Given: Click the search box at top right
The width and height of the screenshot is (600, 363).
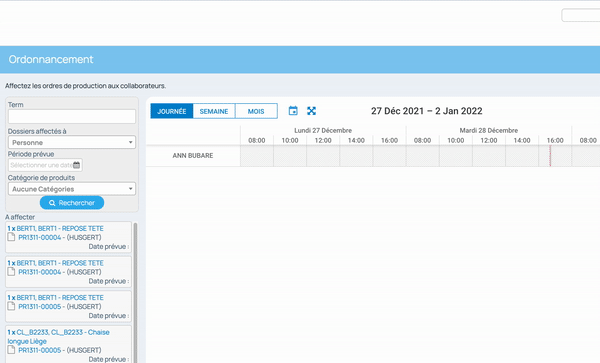Looking at the screenshot, I should pos(580,15).
